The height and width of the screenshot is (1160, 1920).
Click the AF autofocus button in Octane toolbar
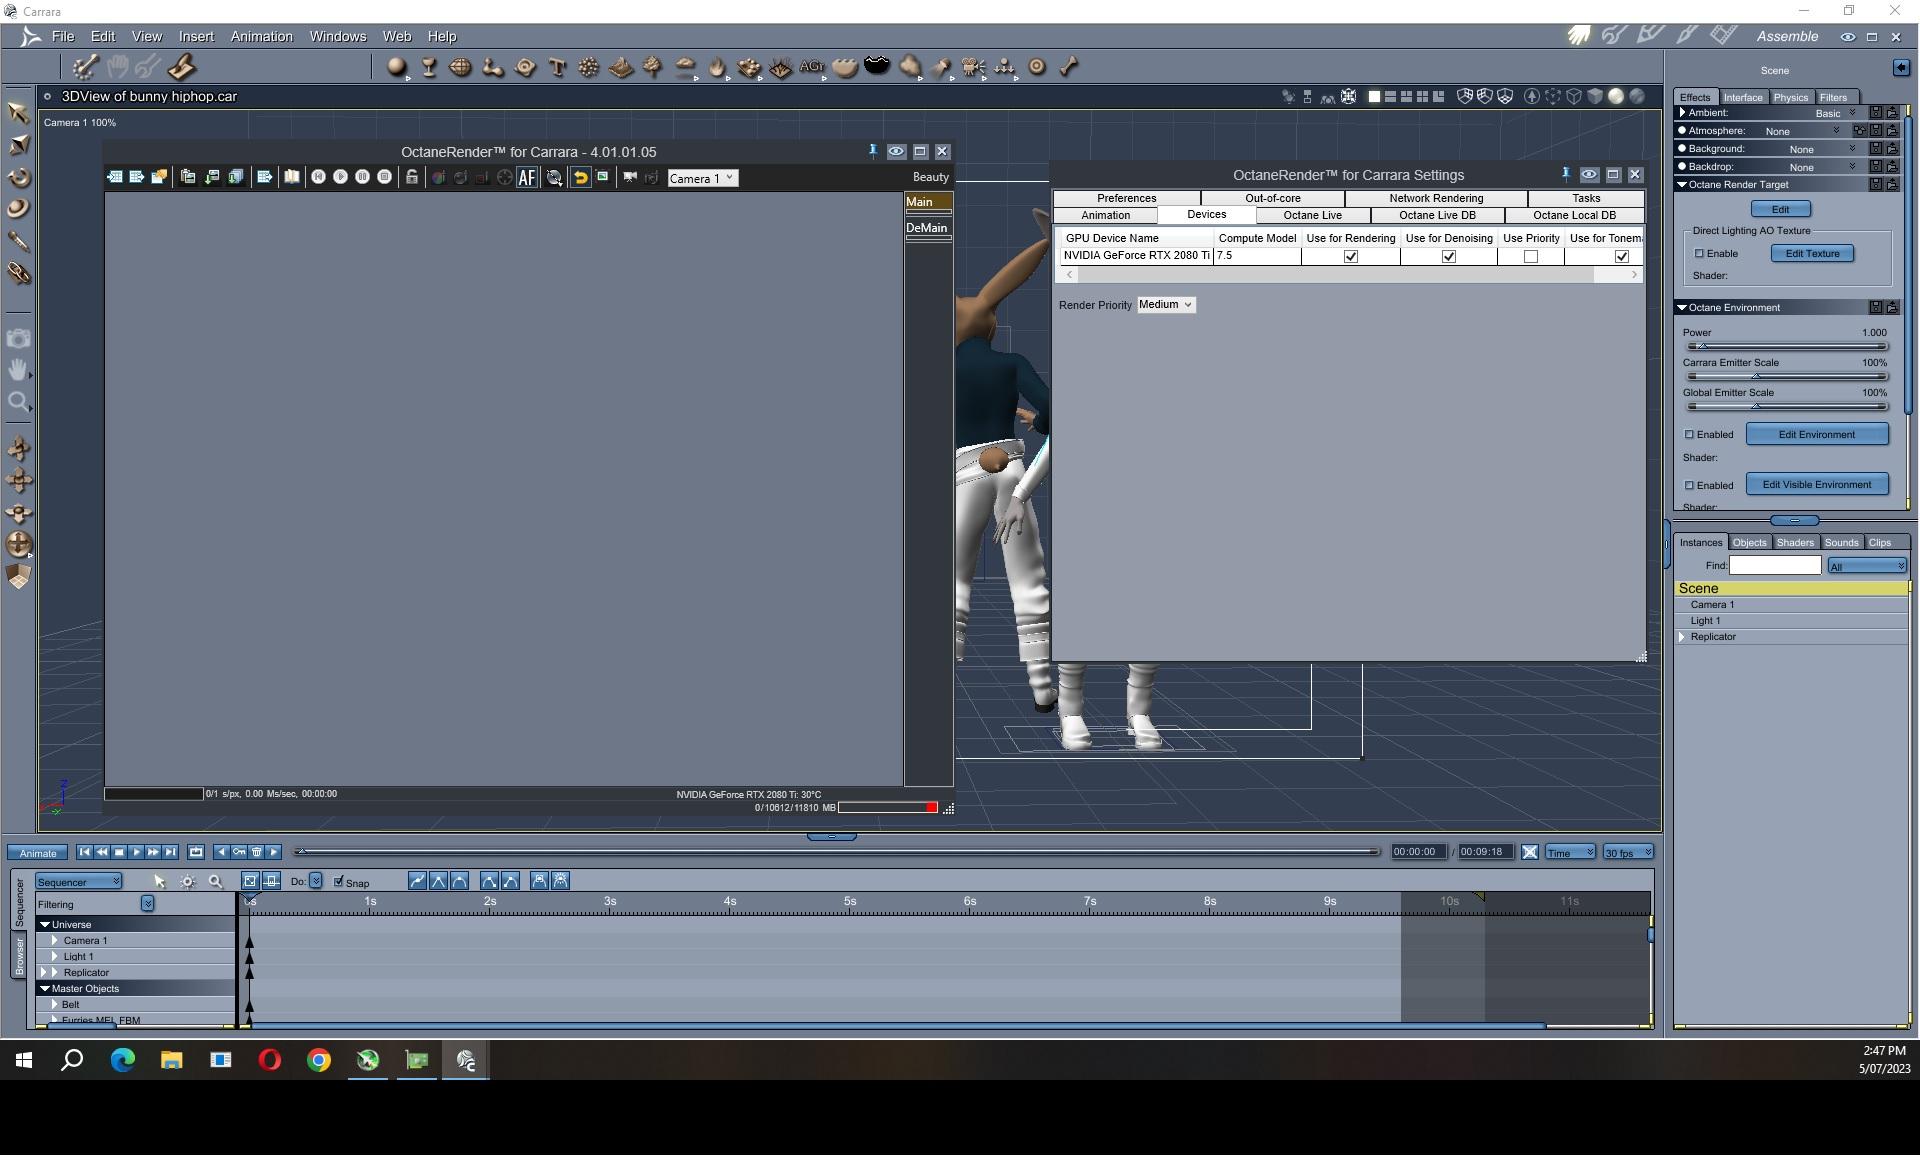[527, 178]
